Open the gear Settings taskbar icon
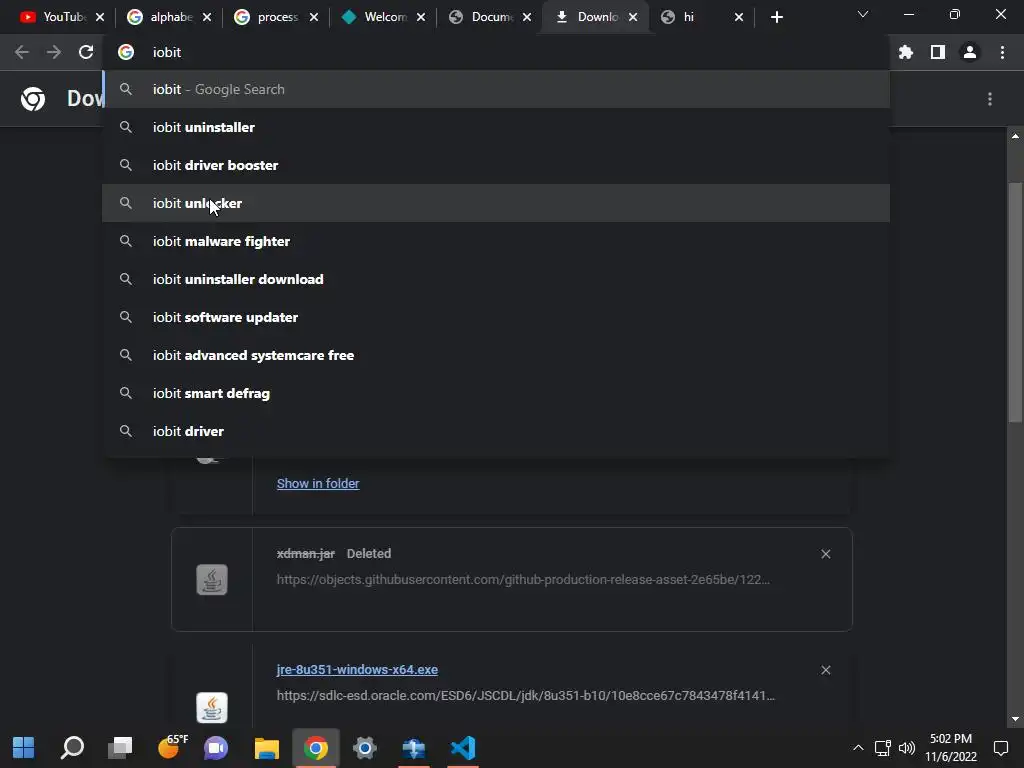 click(364, 748)
